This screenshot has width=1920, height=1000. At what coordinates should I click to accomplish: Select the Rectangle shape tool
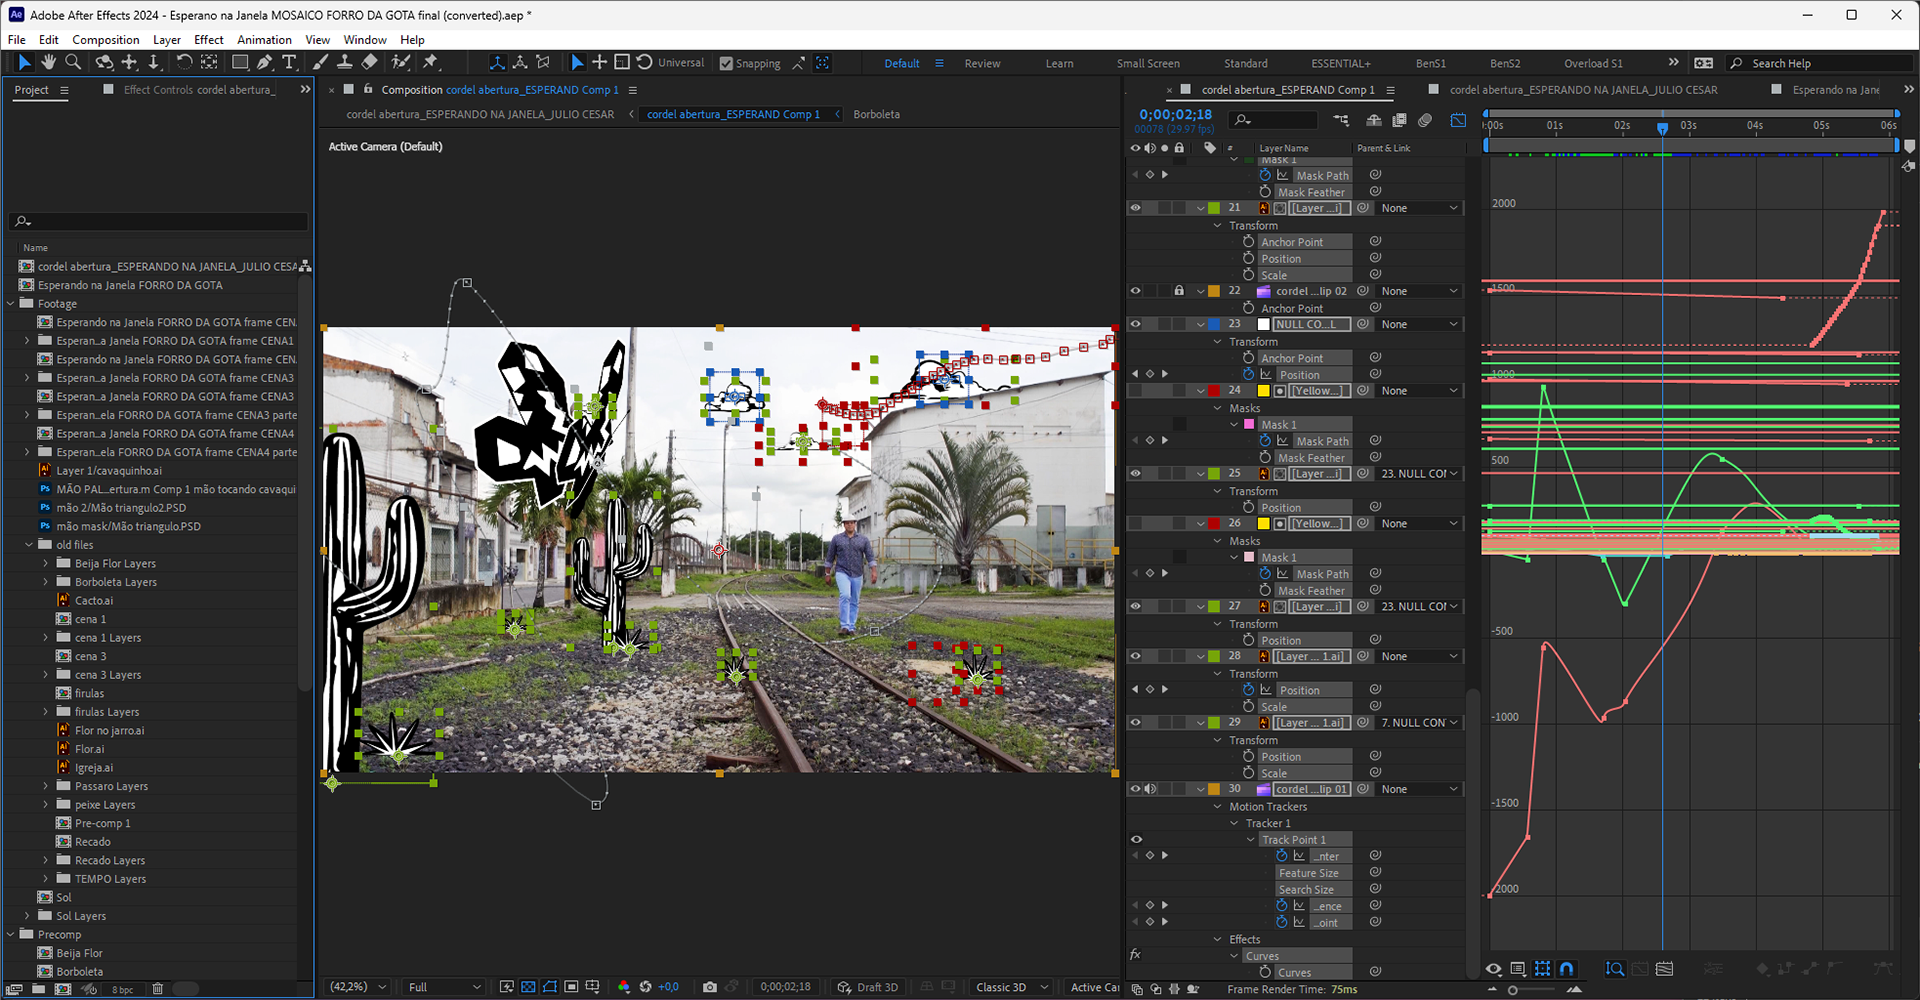point(240,62)
